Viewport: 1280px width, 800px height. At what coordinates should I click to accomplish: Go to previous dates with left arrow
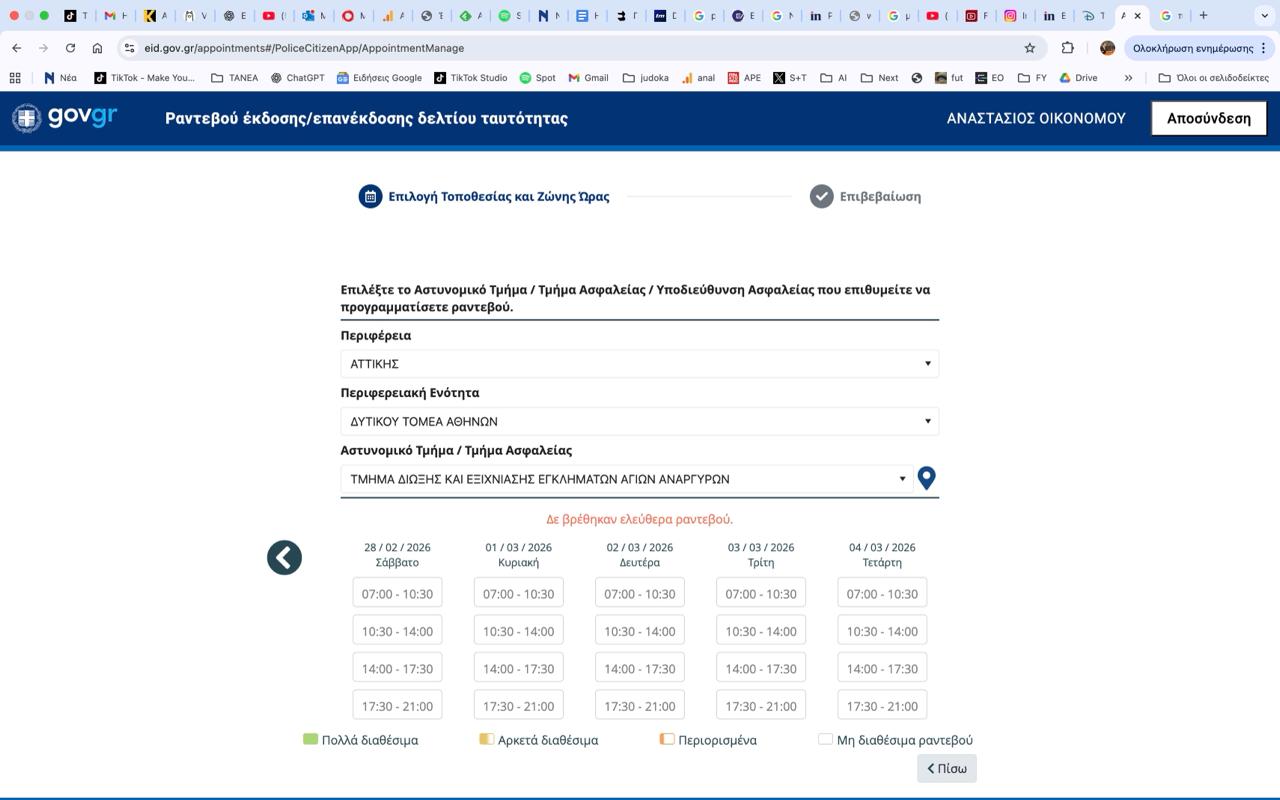tap(284, 558)
